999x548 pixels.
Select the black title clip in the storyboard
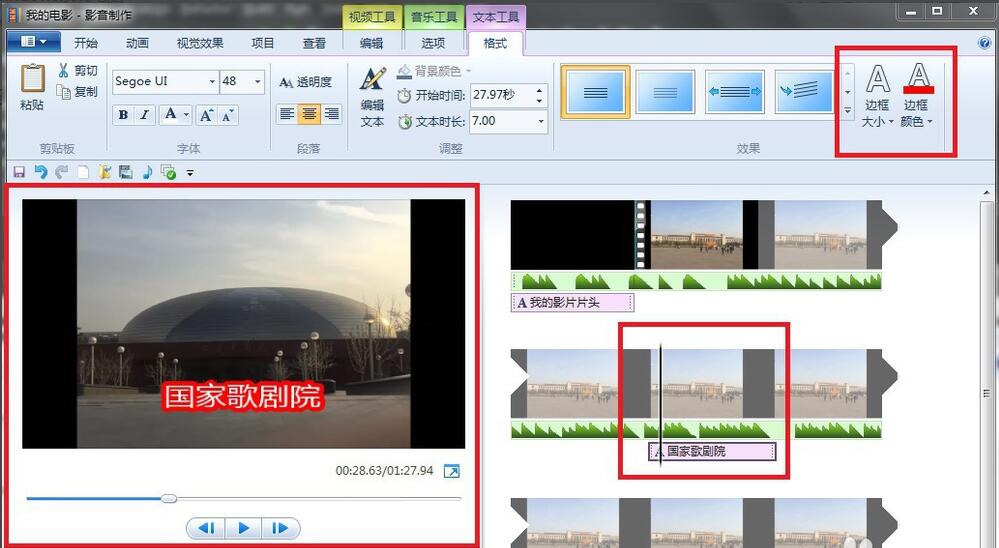coord(573,234)
